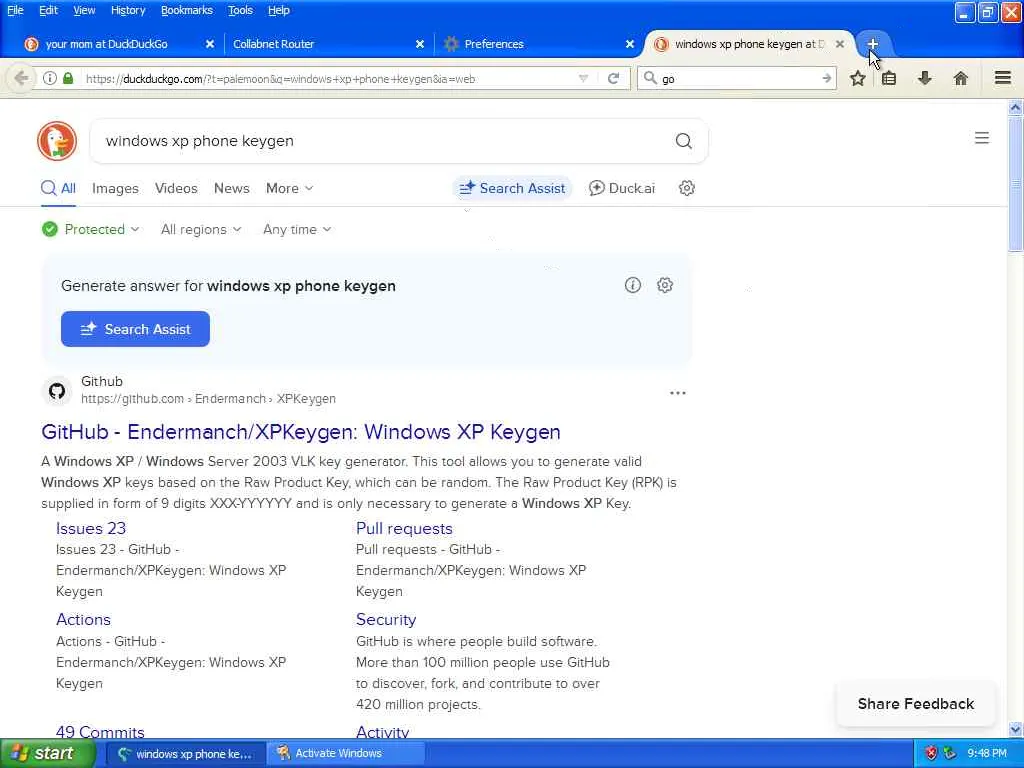The height and width of the screenshot is (768, 1024).
Task: Open the Bookmarks menu
Action: click(x=187, y=10)
